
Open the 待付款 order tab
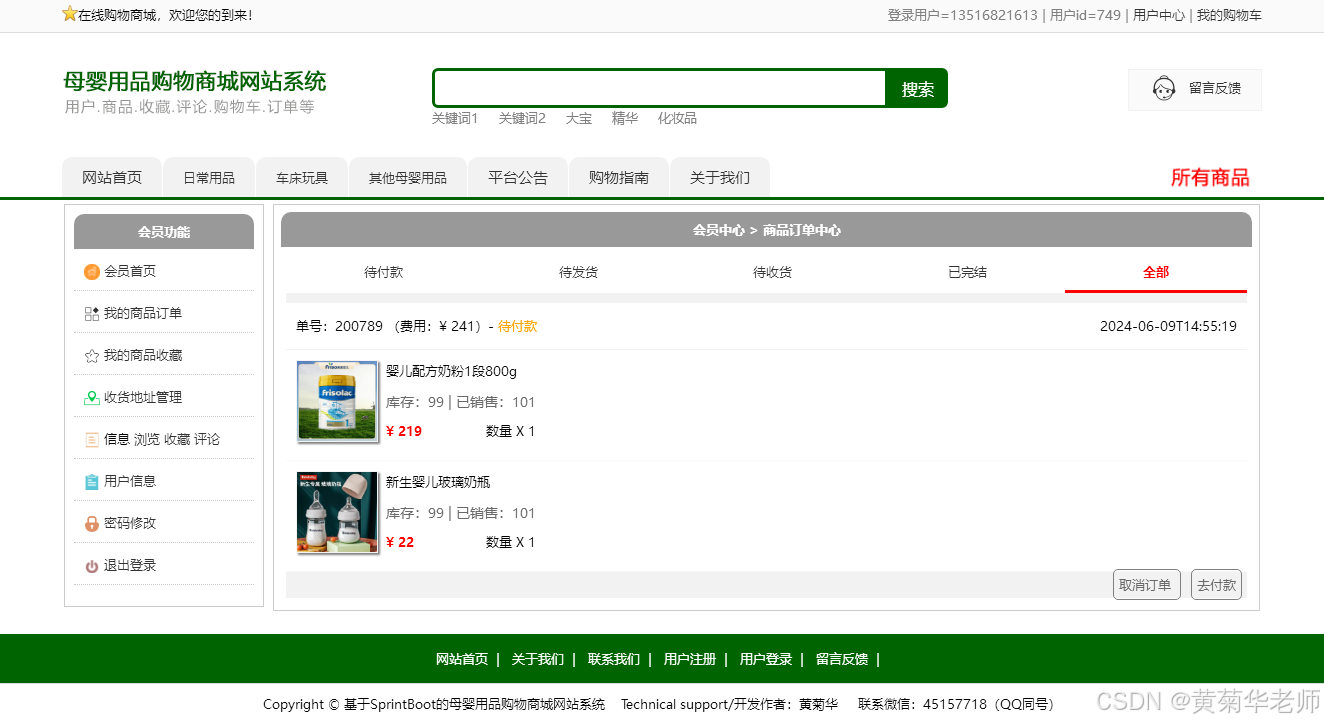(x=383, y=272)
